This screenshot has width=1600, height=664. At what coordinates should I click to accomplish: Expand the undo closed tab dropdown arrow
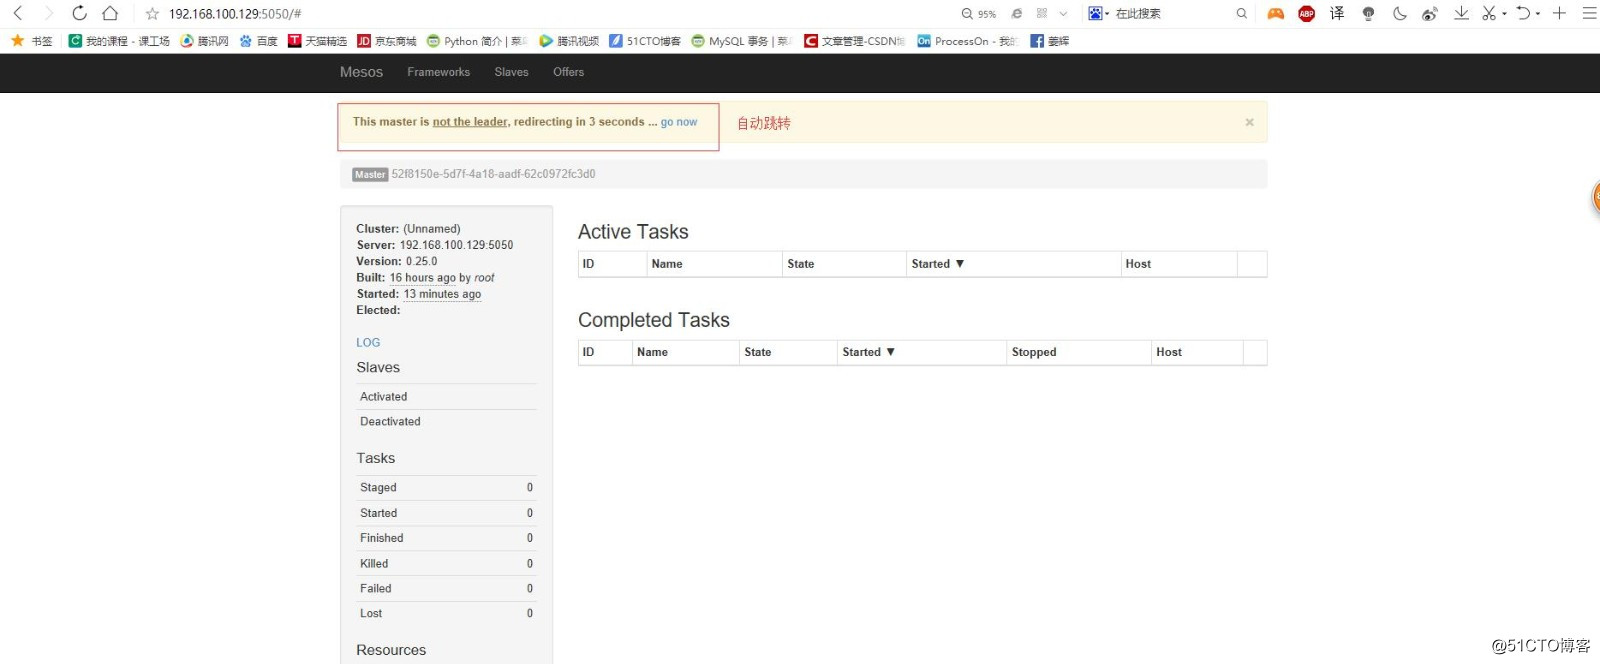pos(1538,15)
